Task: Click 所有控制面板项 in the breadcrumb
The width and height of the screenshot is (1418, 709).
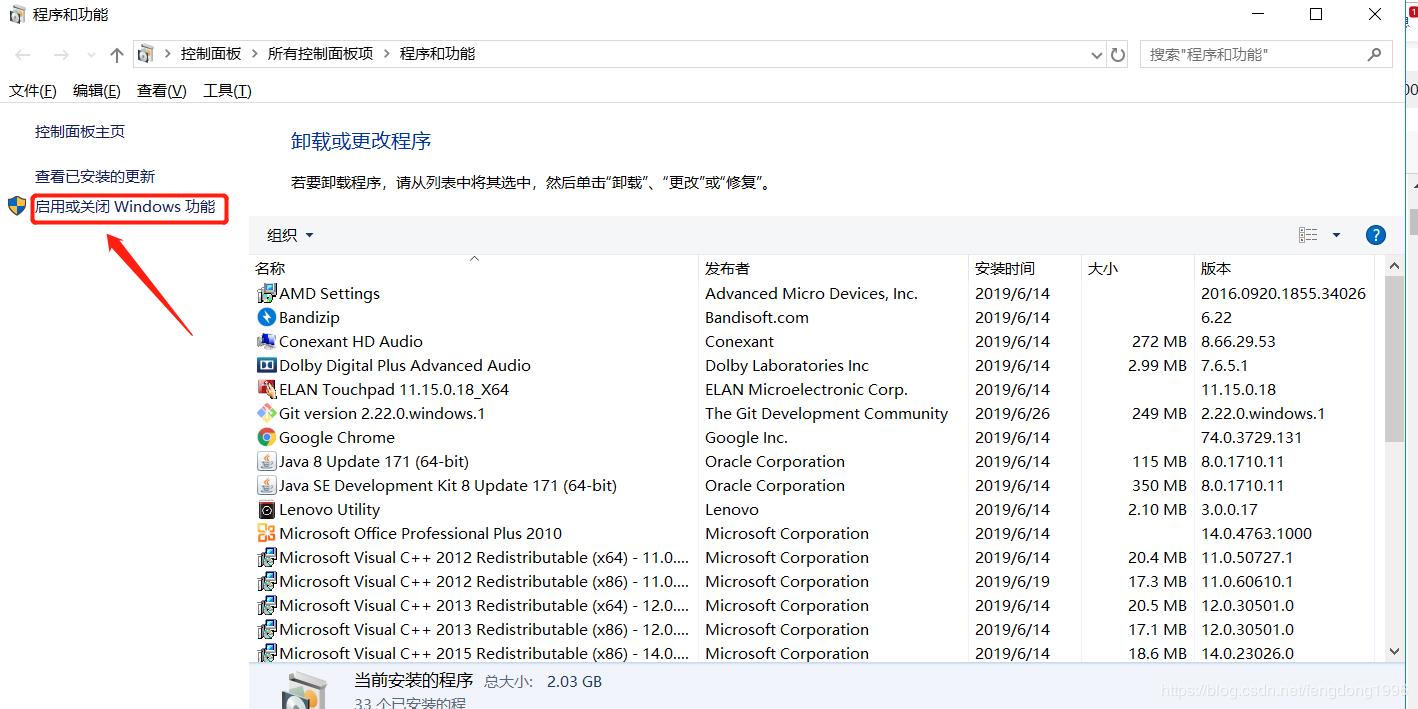Action: (321, 54)
